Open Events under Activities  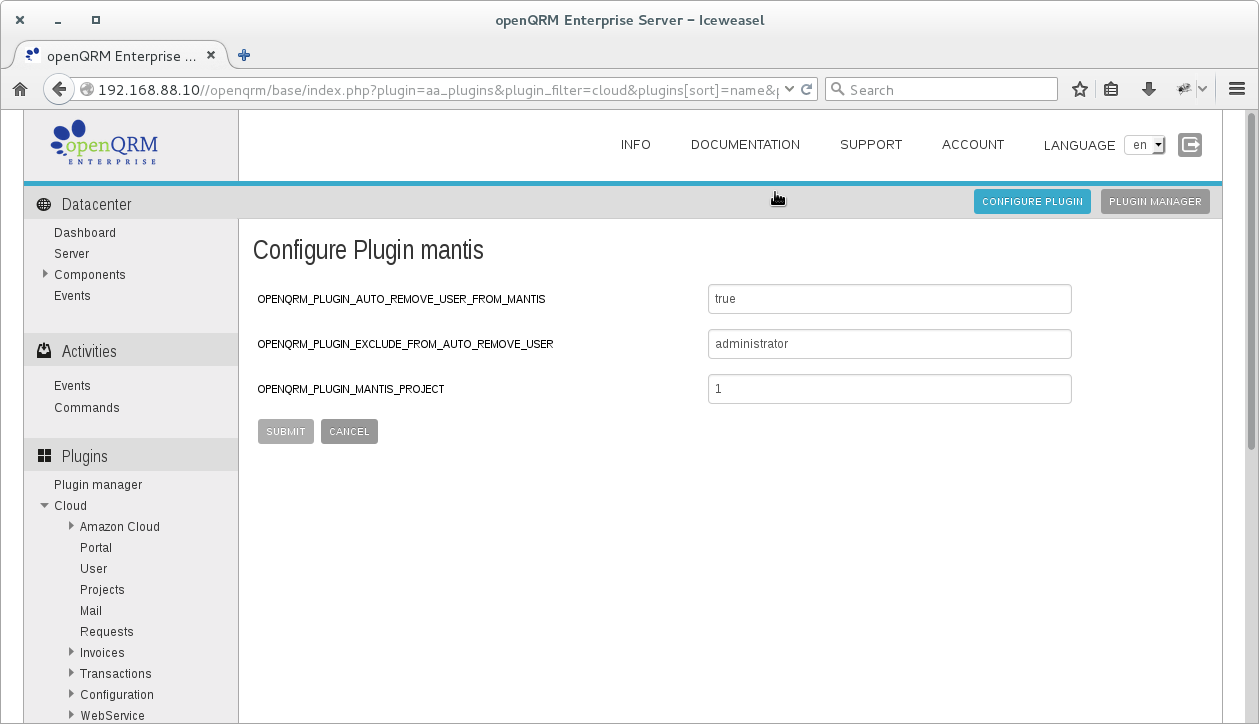click(x=72, y=386)
